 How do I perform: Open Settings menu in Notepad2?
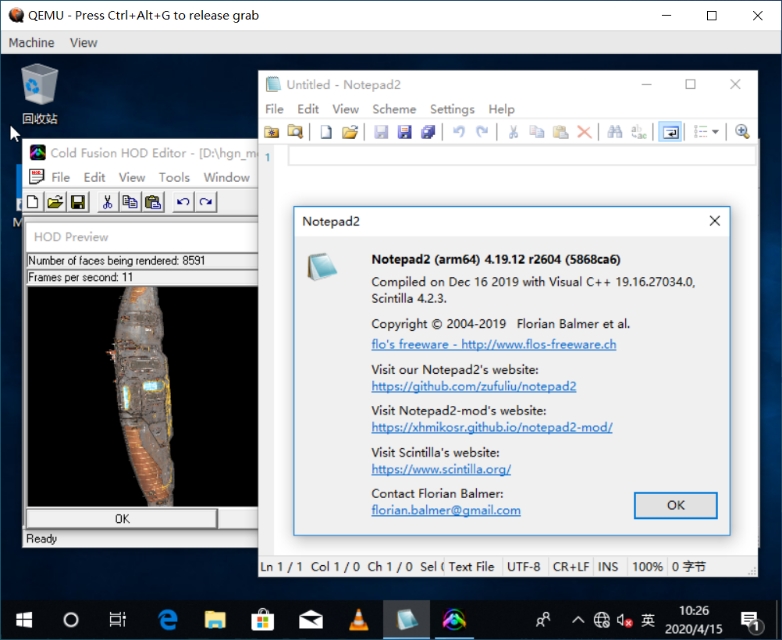click(x=452, y=109)
